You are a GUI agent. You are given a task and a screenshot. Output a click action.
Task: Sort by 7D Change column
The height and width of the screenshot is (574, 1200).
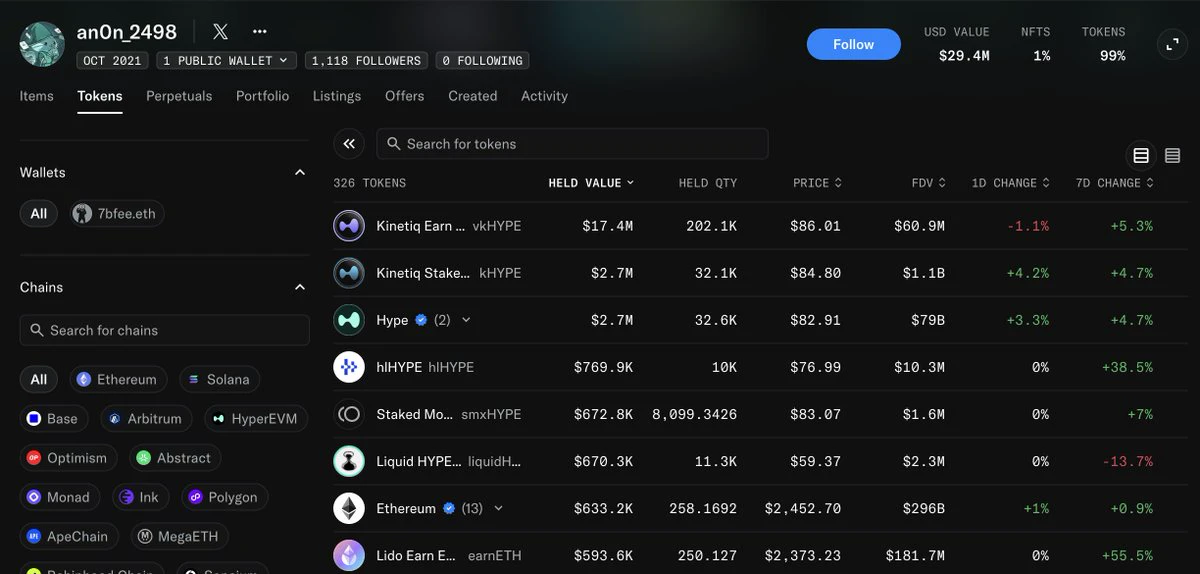tap(1115, 183)
